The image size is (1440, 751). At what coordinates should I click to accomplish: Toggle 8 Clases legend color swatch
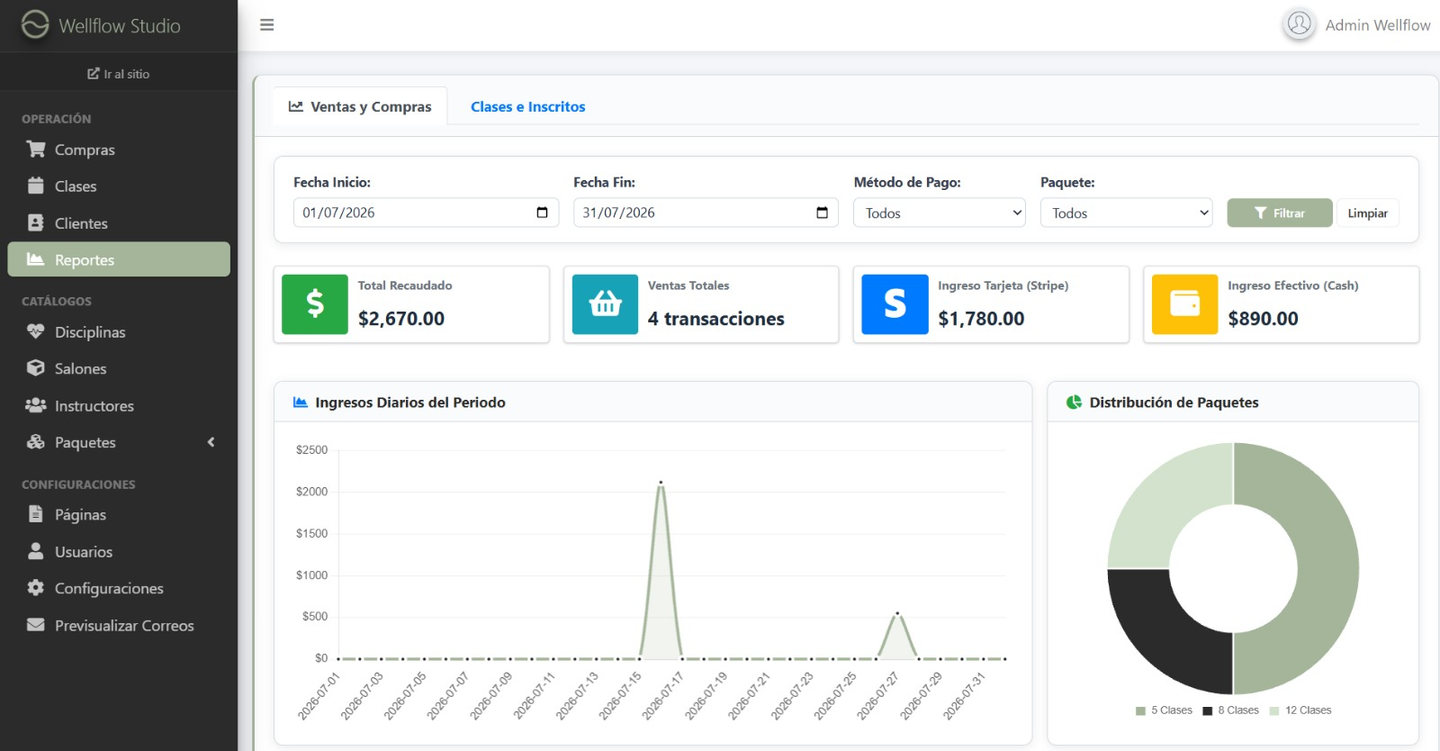click(x=1207, y=711)
